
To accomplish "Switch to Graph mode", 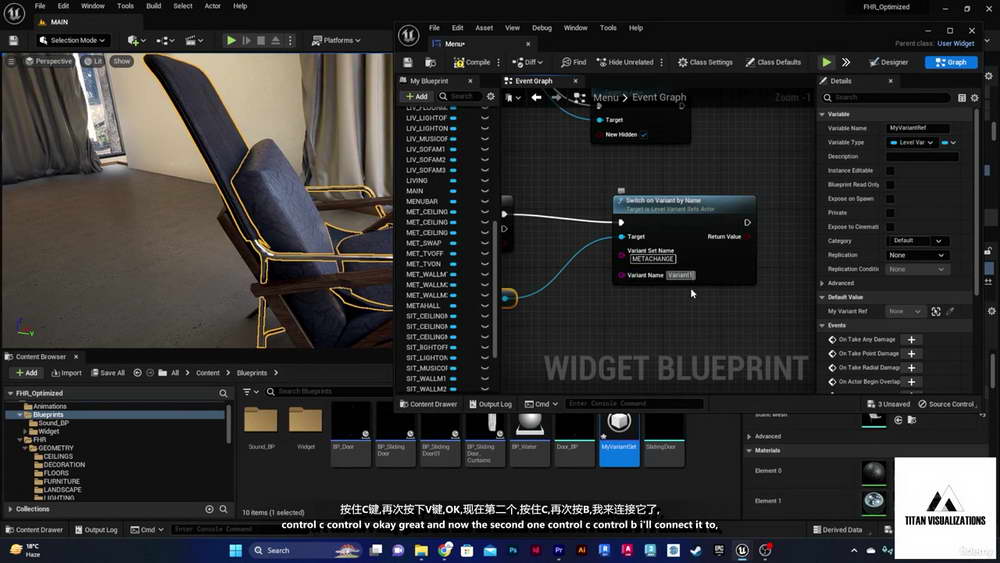I will pos(951,62).
